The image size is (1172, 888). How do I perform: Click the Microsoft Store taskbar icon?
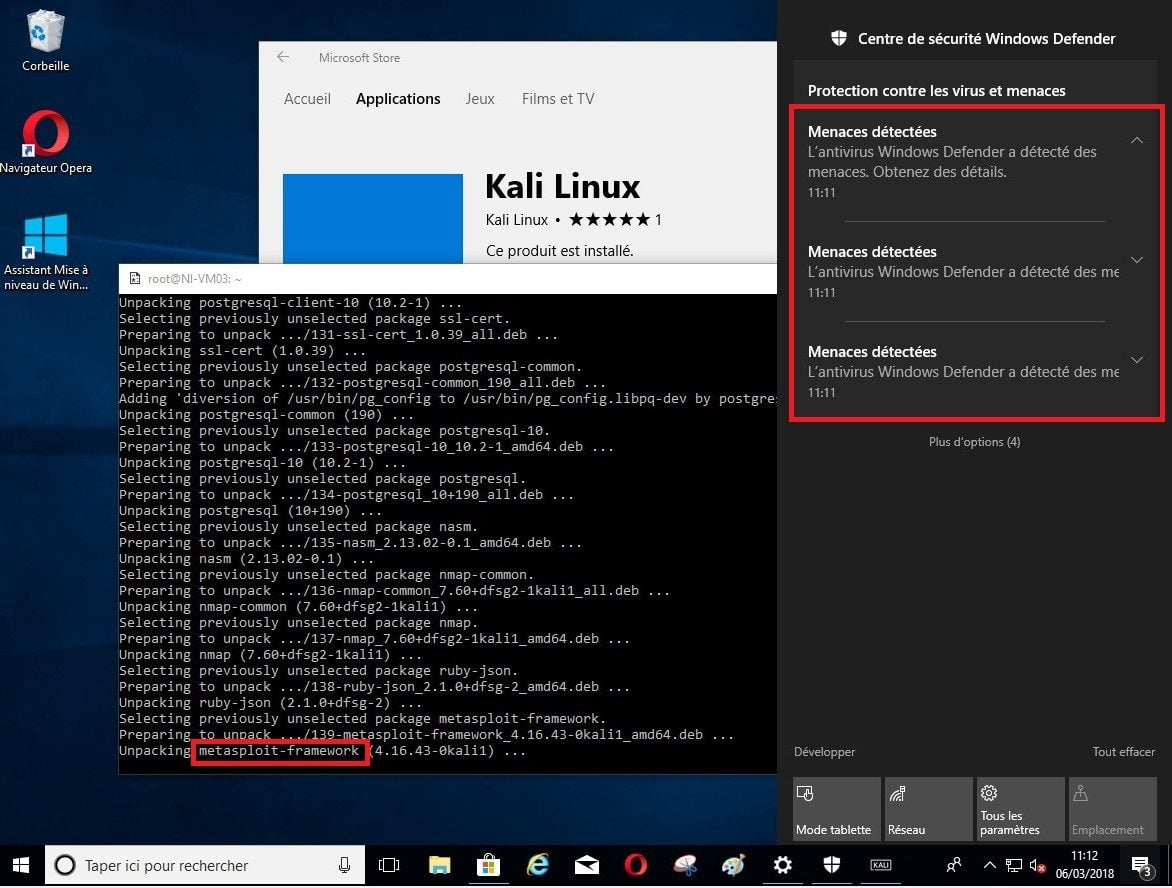pos(489,865)
